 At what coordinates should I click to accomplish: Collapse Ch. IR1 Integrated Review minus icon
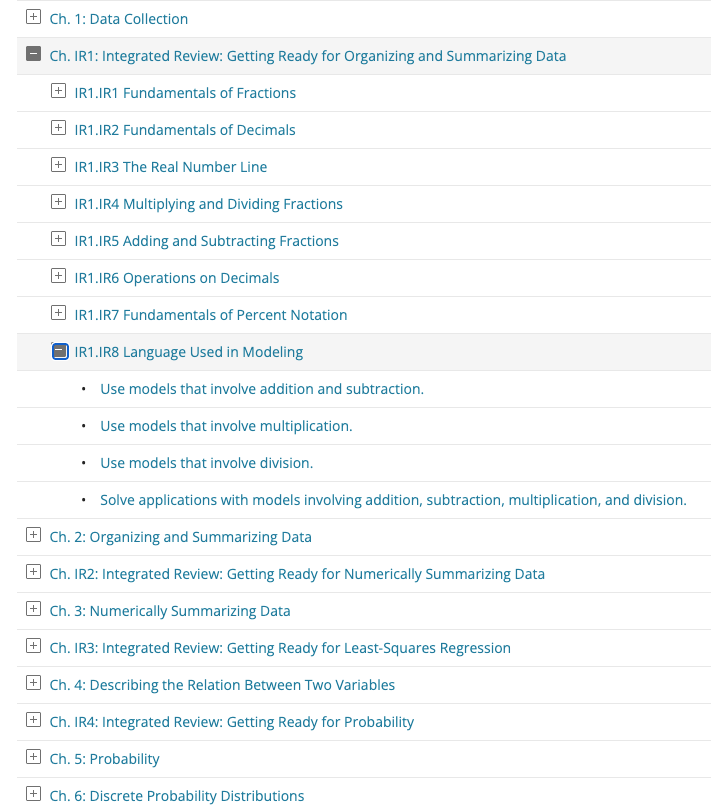33,55
